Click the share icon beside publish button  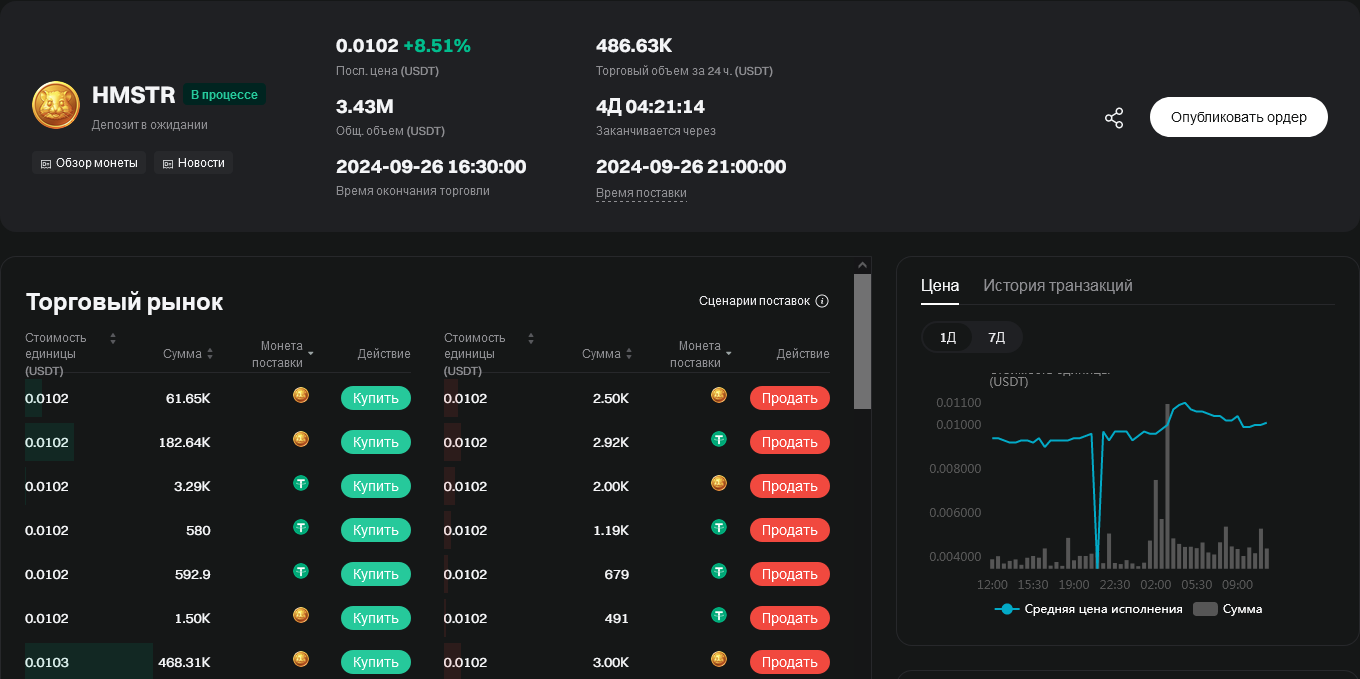click(x=1114, y=118)
